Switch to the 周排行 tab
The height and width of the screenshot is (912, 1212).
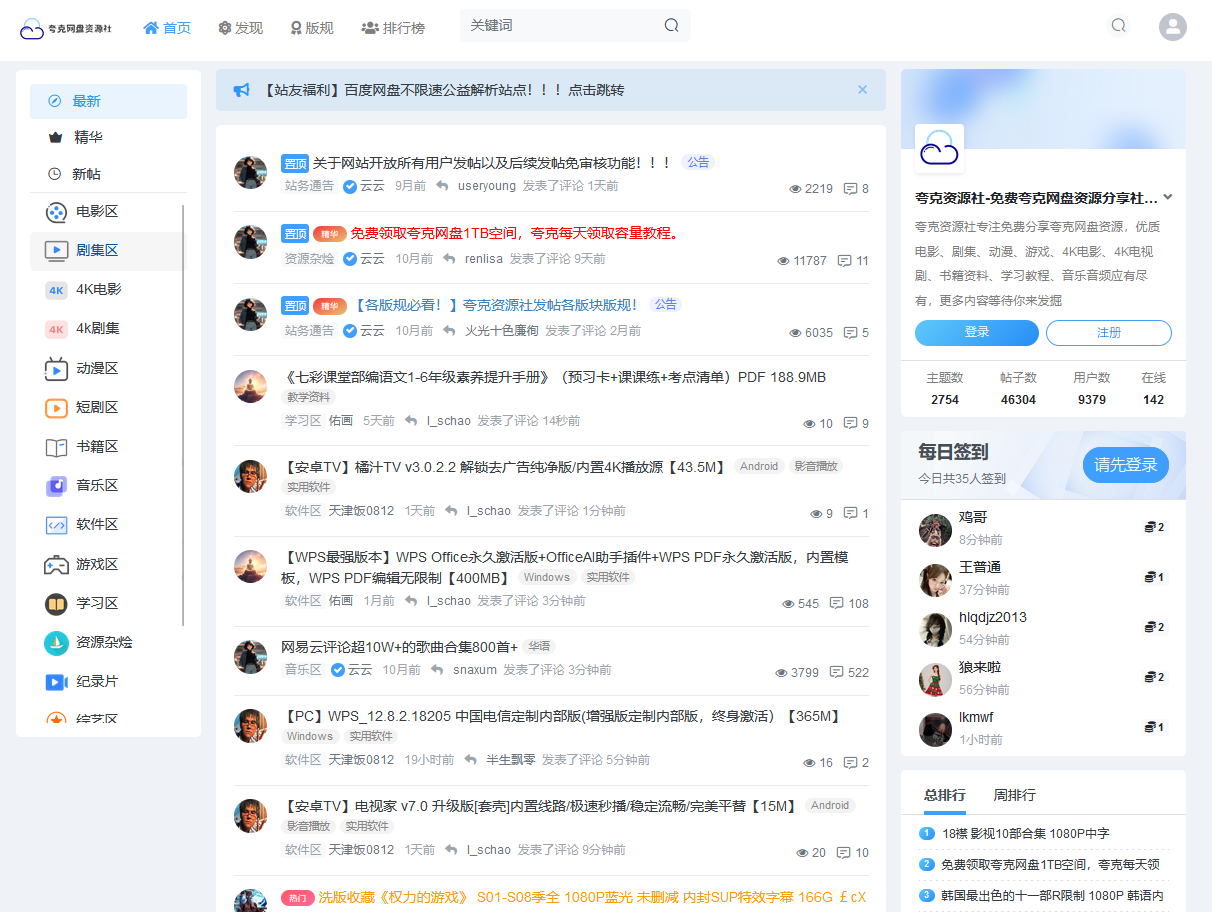(x=1014, y=796)
